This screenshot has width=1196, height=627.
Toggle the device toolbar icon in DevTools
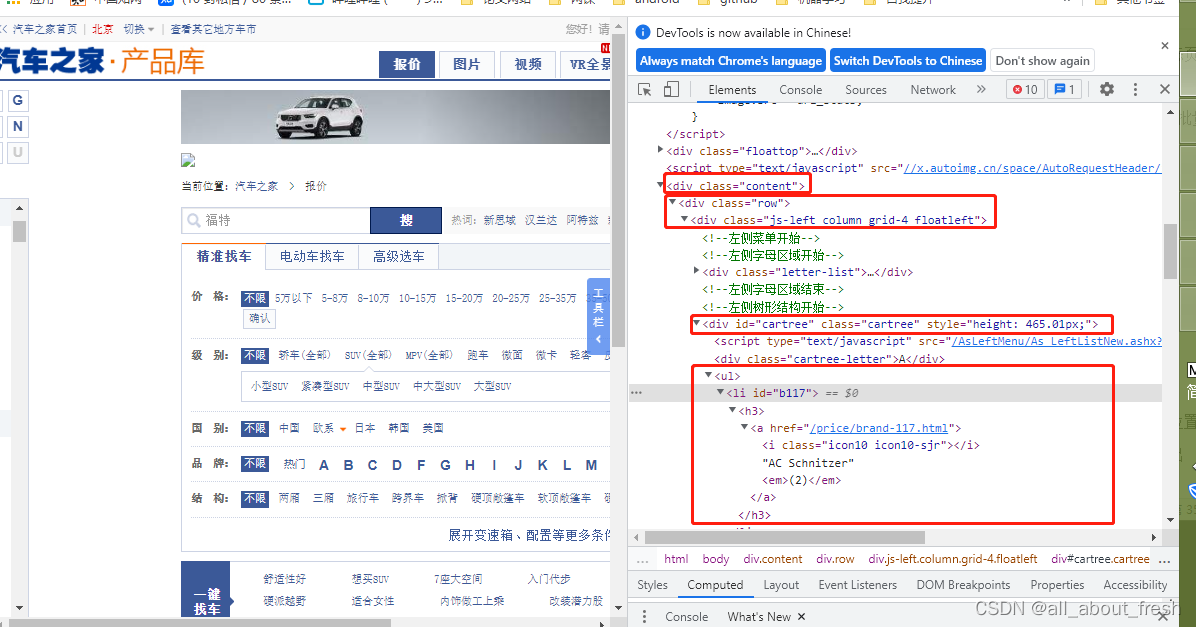tap(671, 89)
